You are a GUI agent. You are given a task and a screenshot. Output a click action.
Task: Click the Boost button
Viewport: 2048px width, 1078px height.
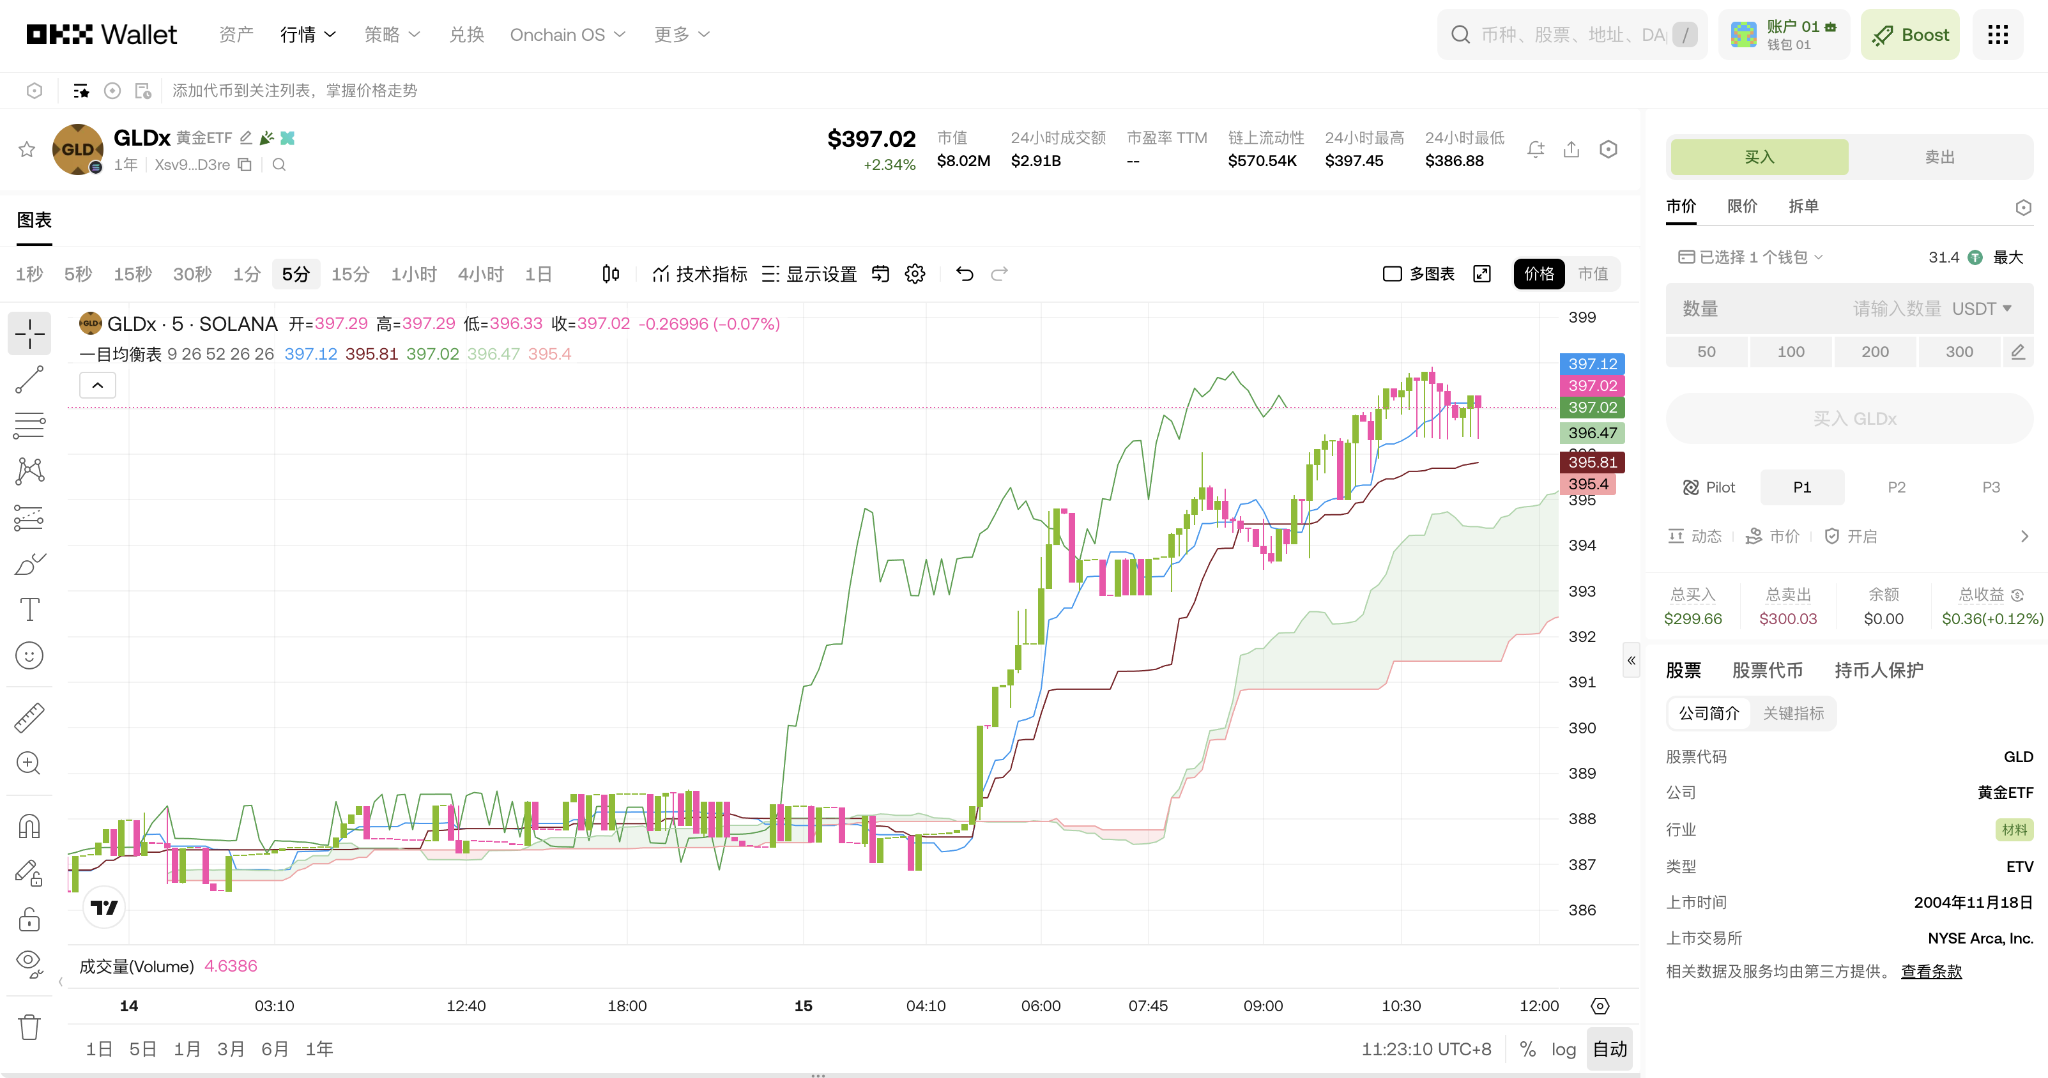(x=1910, y=35)
